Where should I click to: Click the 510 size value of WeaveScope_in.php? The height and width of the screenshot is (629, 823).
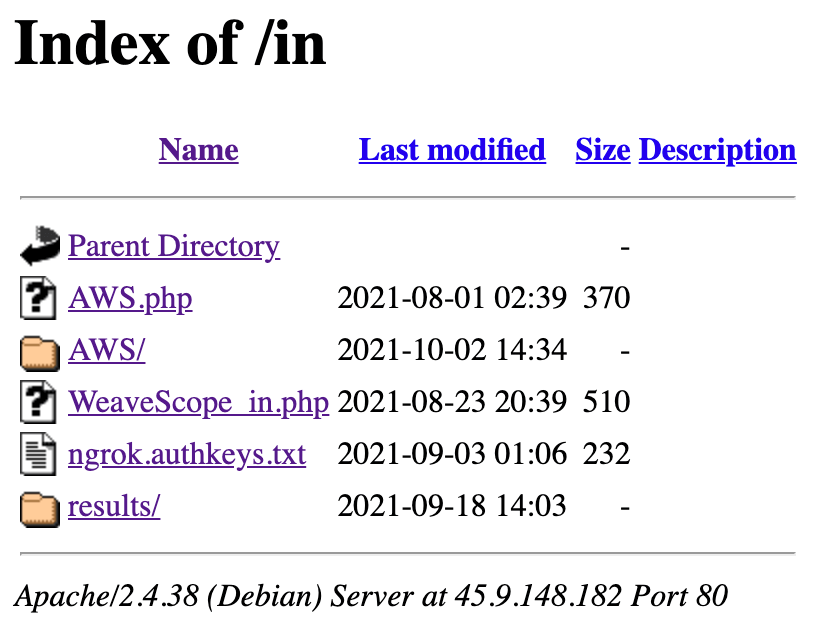pyautogui.click(x=607, y=402)
